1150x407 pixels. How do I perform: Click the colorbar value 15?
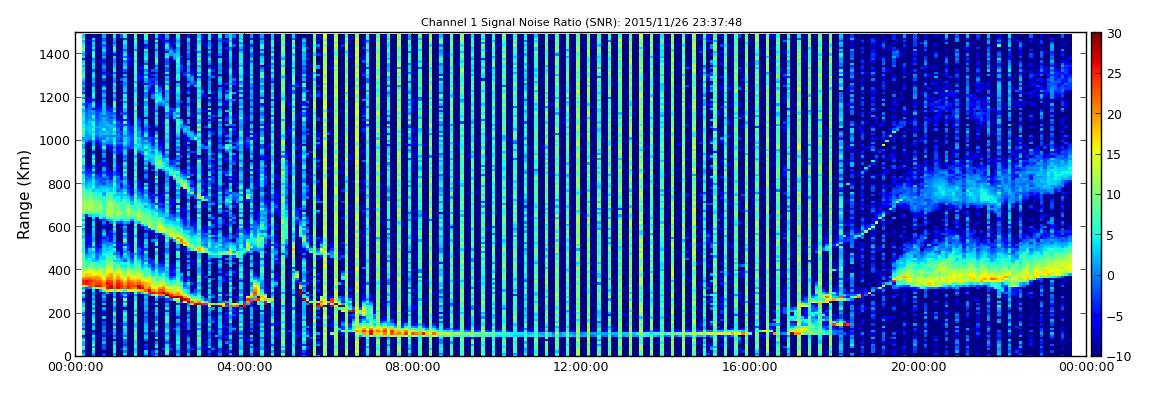1114,154
